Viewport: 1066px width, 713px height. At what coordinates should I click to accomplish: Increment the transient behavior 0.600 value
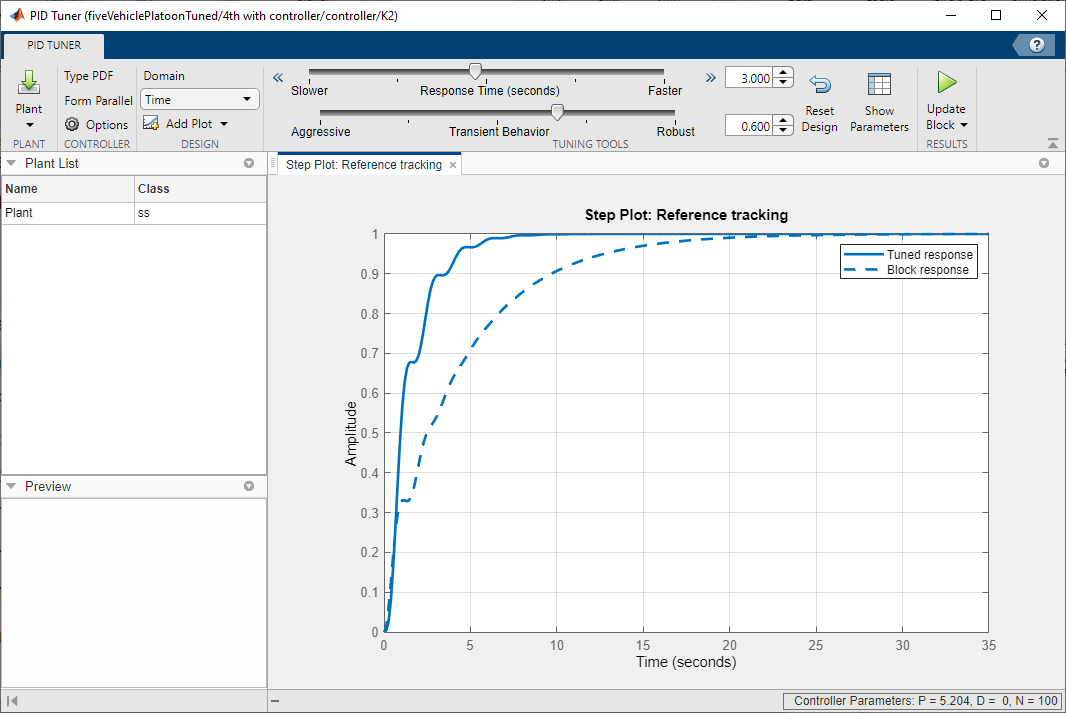tap(784, 121)
